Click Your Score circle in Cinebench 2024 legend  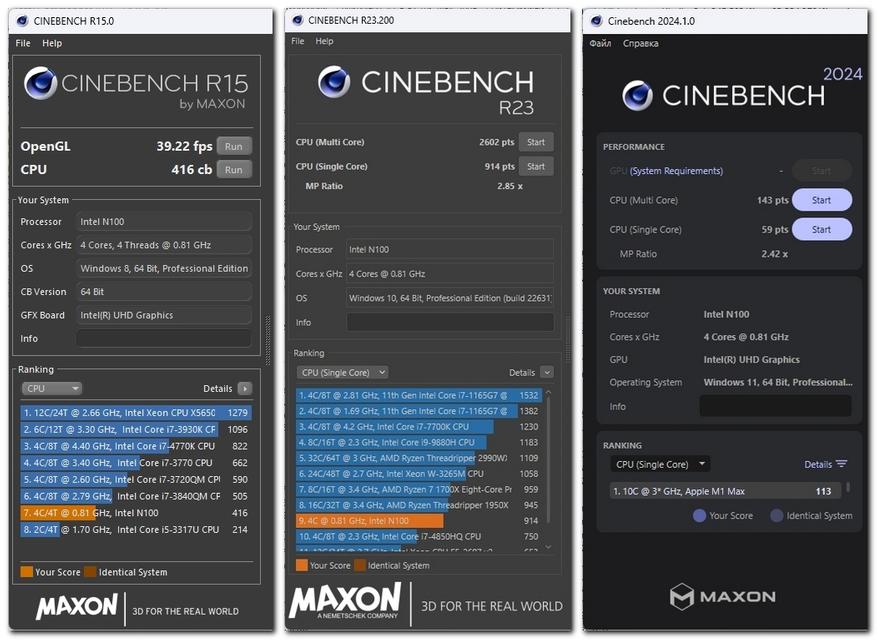point(699,515)
